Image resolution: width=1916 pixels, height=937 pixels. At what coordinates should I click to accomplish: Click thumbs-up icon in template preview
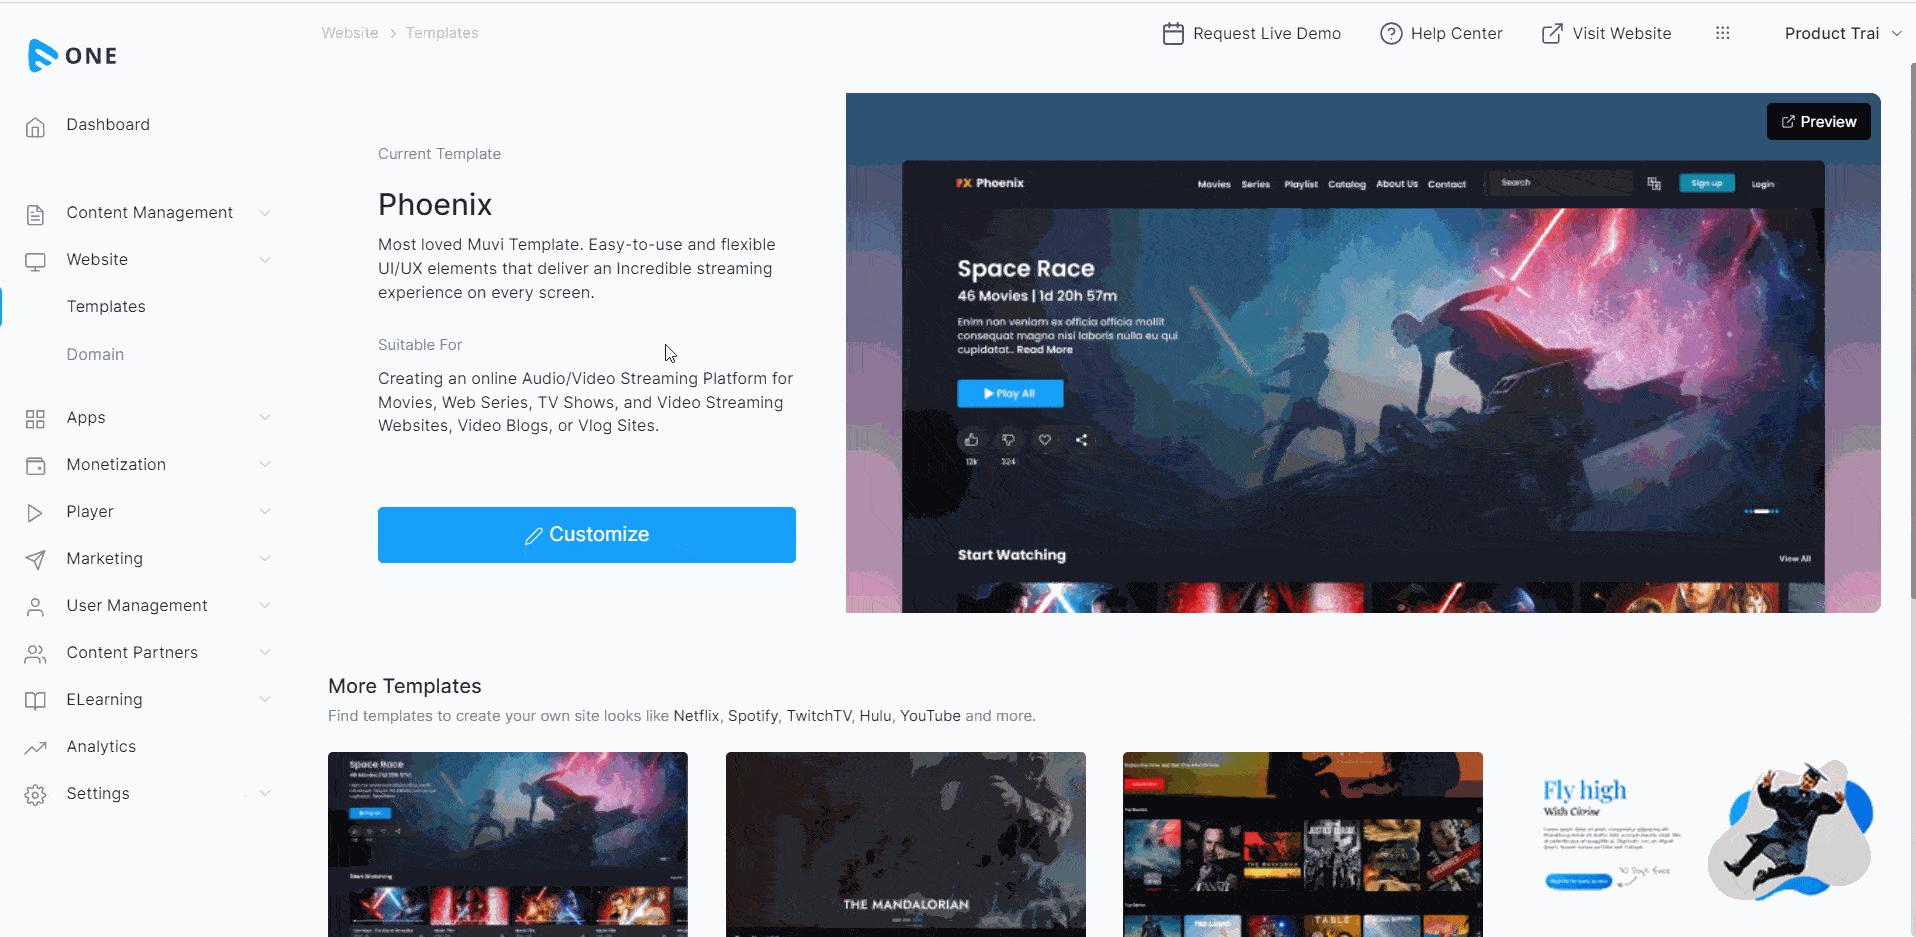pos(971,440)
